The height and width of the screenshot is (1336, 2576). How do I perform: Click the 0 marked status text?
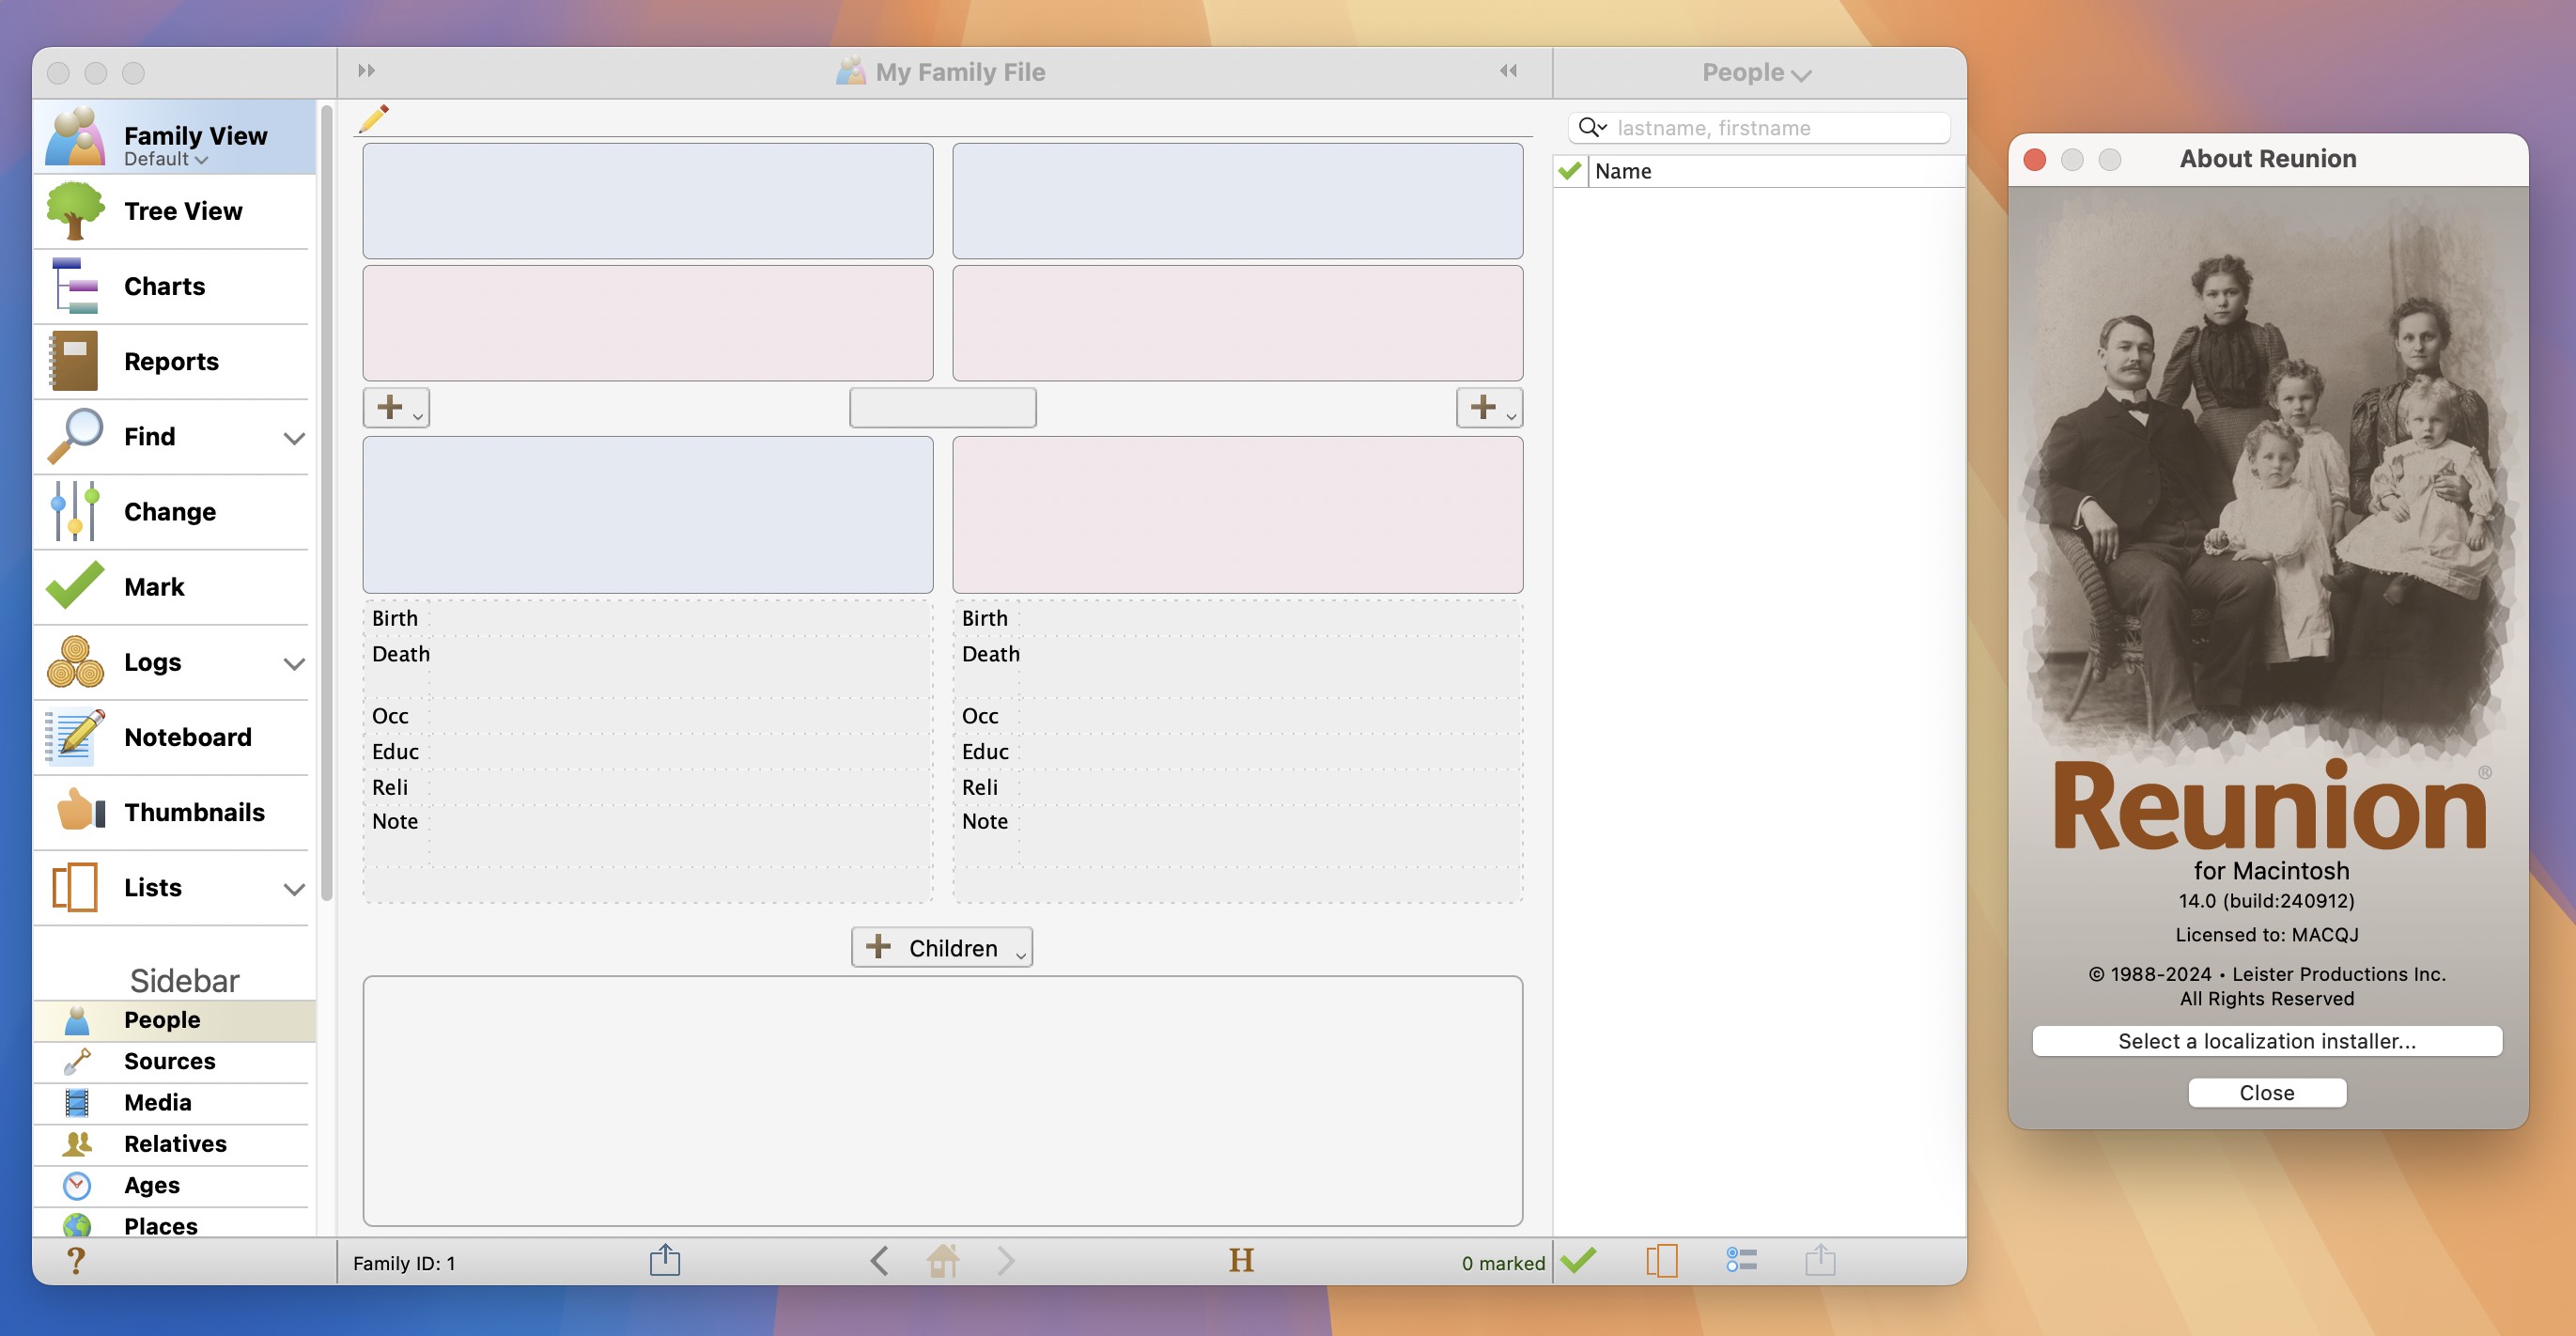(1503, 1263)
